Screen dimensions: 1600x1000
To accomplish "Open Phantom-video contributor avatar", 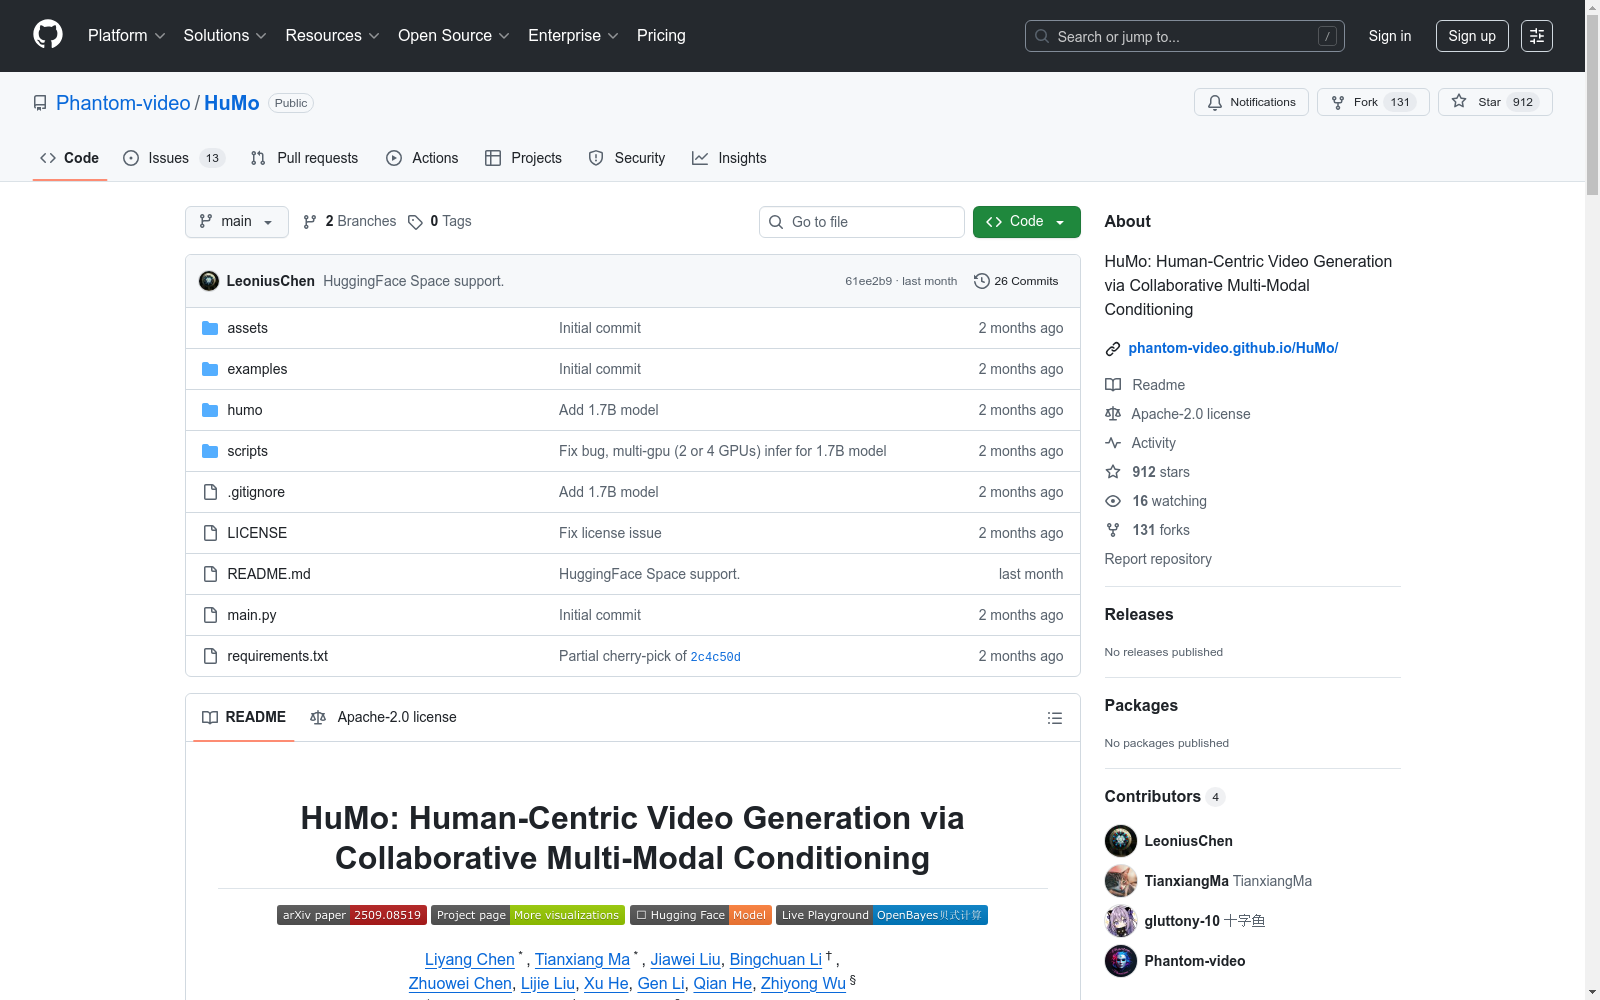I will click(x=1121, y=961).
